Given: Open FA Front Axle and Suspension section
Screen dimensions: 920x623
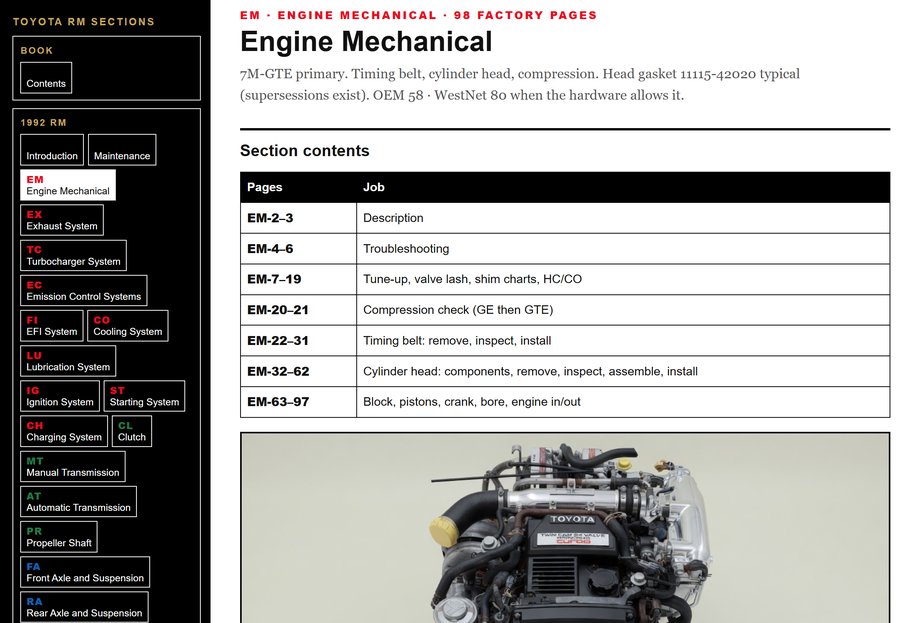Looking at the screenshot, I should (x=85, y=572).
